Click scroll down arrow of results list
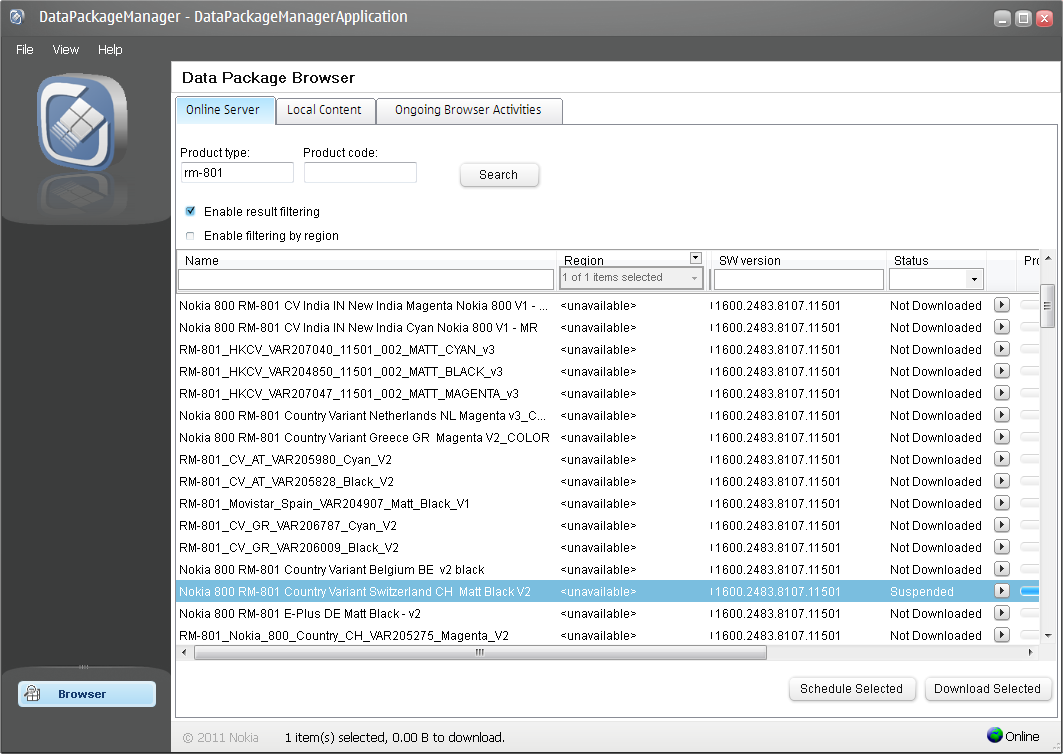 [x=1048, y=636]
